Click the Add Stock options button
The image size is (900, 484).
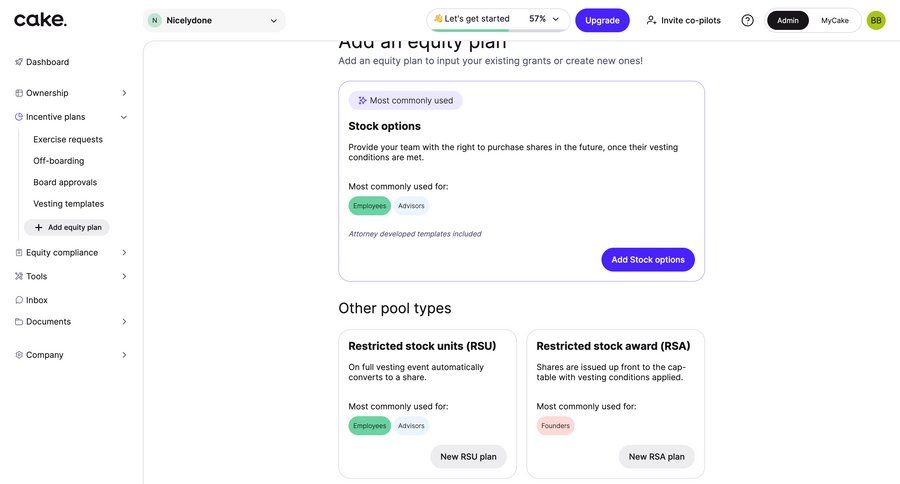click(647, 260)
